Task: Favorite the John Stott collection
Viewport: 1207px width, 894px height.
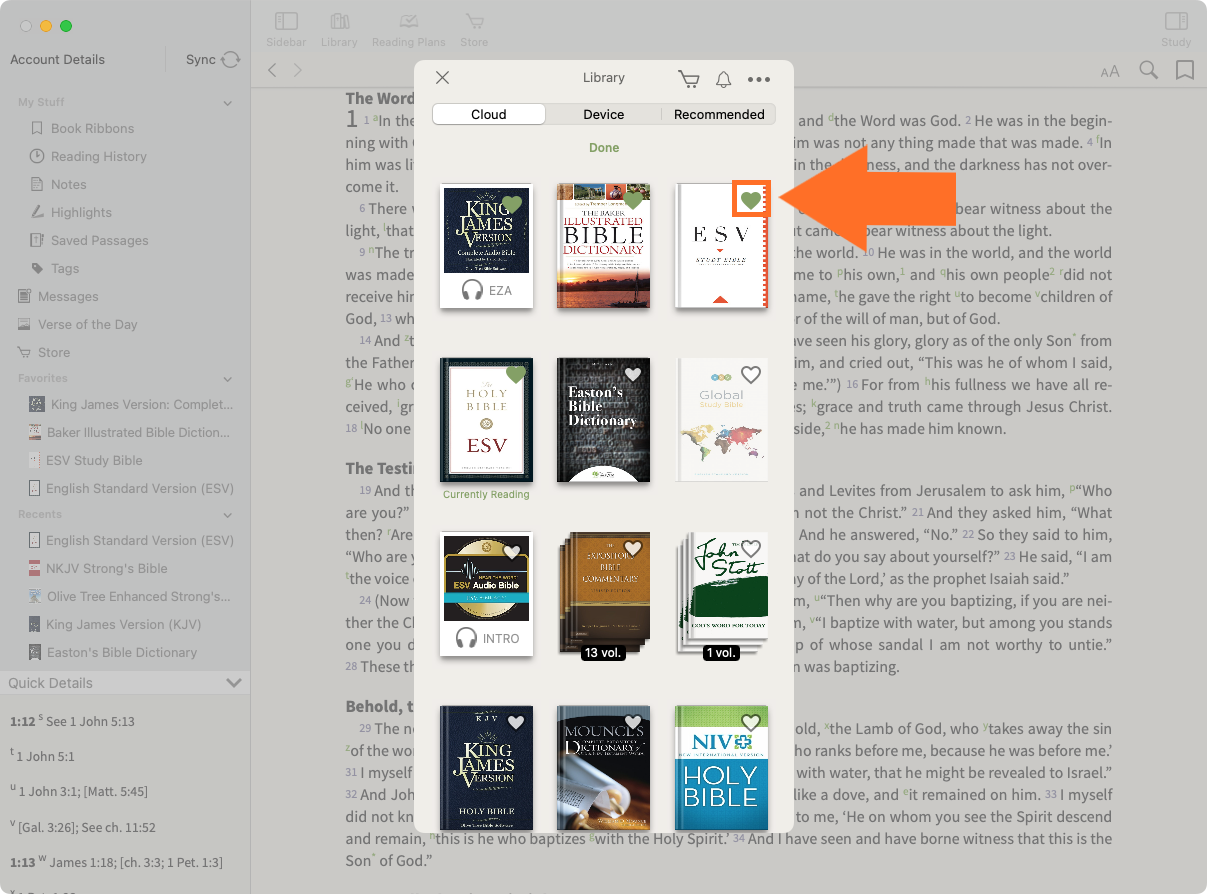Action: click(x=751, y=548)
